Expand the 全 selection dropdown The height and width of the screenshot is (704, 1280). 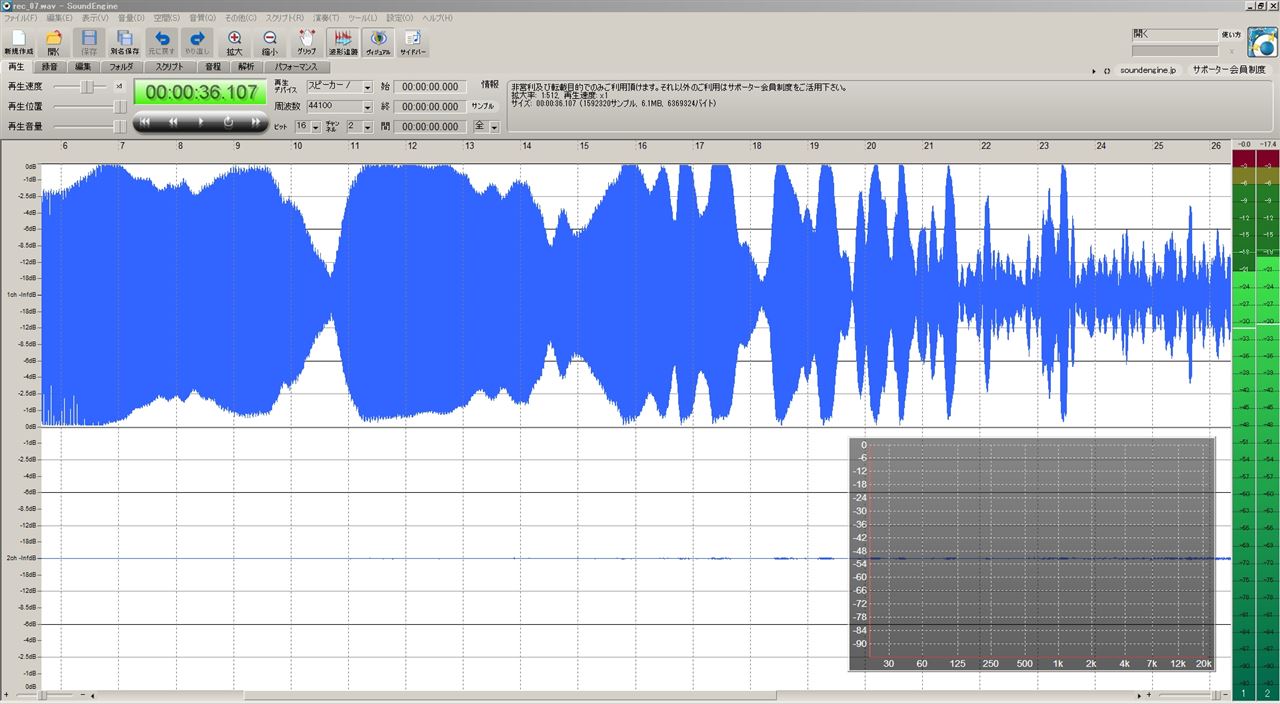(x=494, y=127)
